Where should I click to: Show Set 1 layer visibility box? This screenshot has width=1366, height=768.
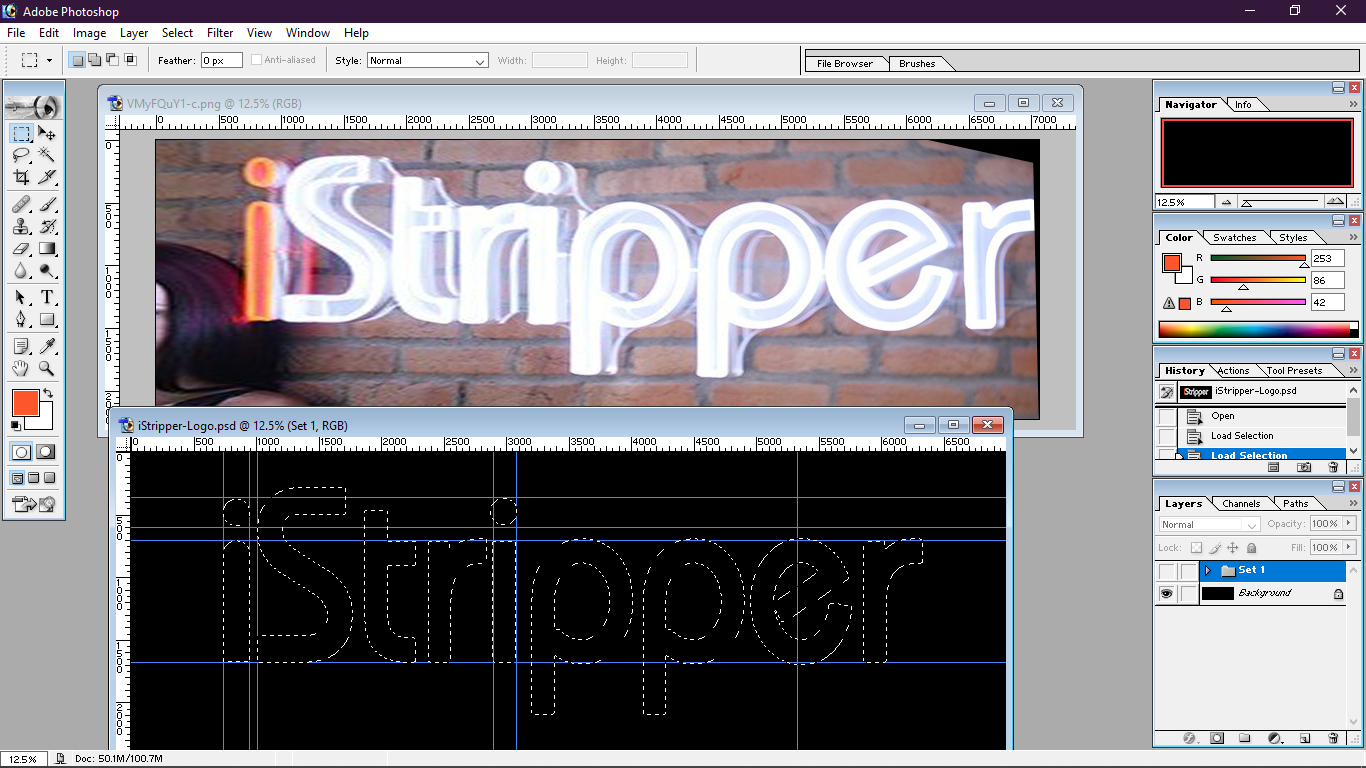(x=1166, y=571)
